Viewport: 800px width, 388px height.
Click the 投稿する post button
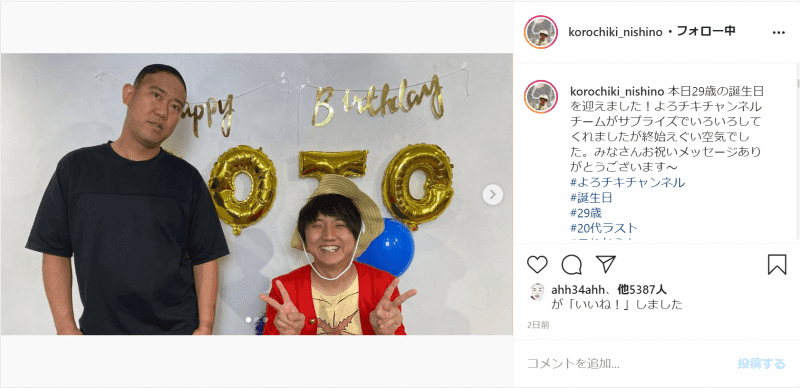[x=761, y=363]
